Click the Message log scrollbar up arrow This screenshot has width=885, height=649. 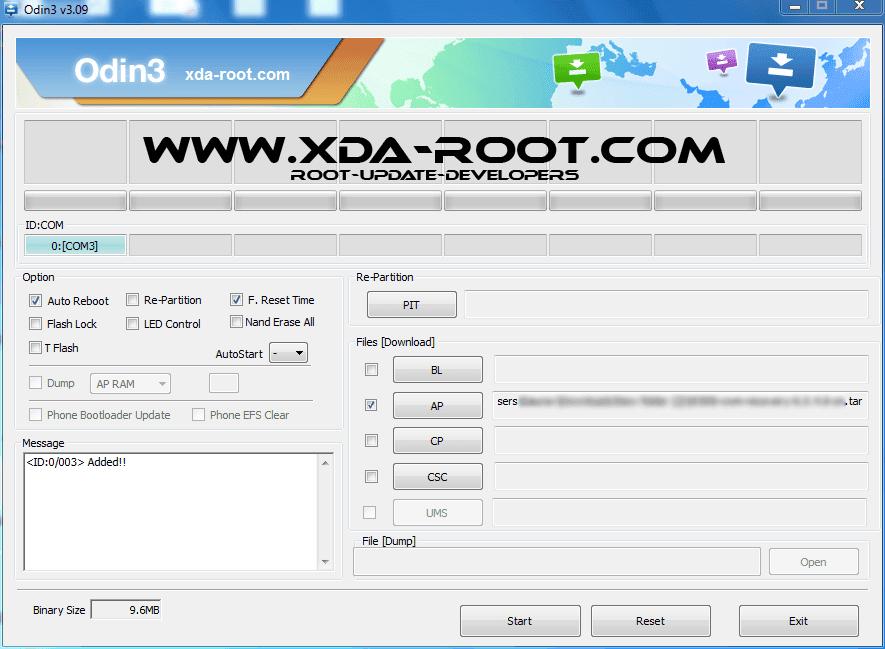coord(325,463)
